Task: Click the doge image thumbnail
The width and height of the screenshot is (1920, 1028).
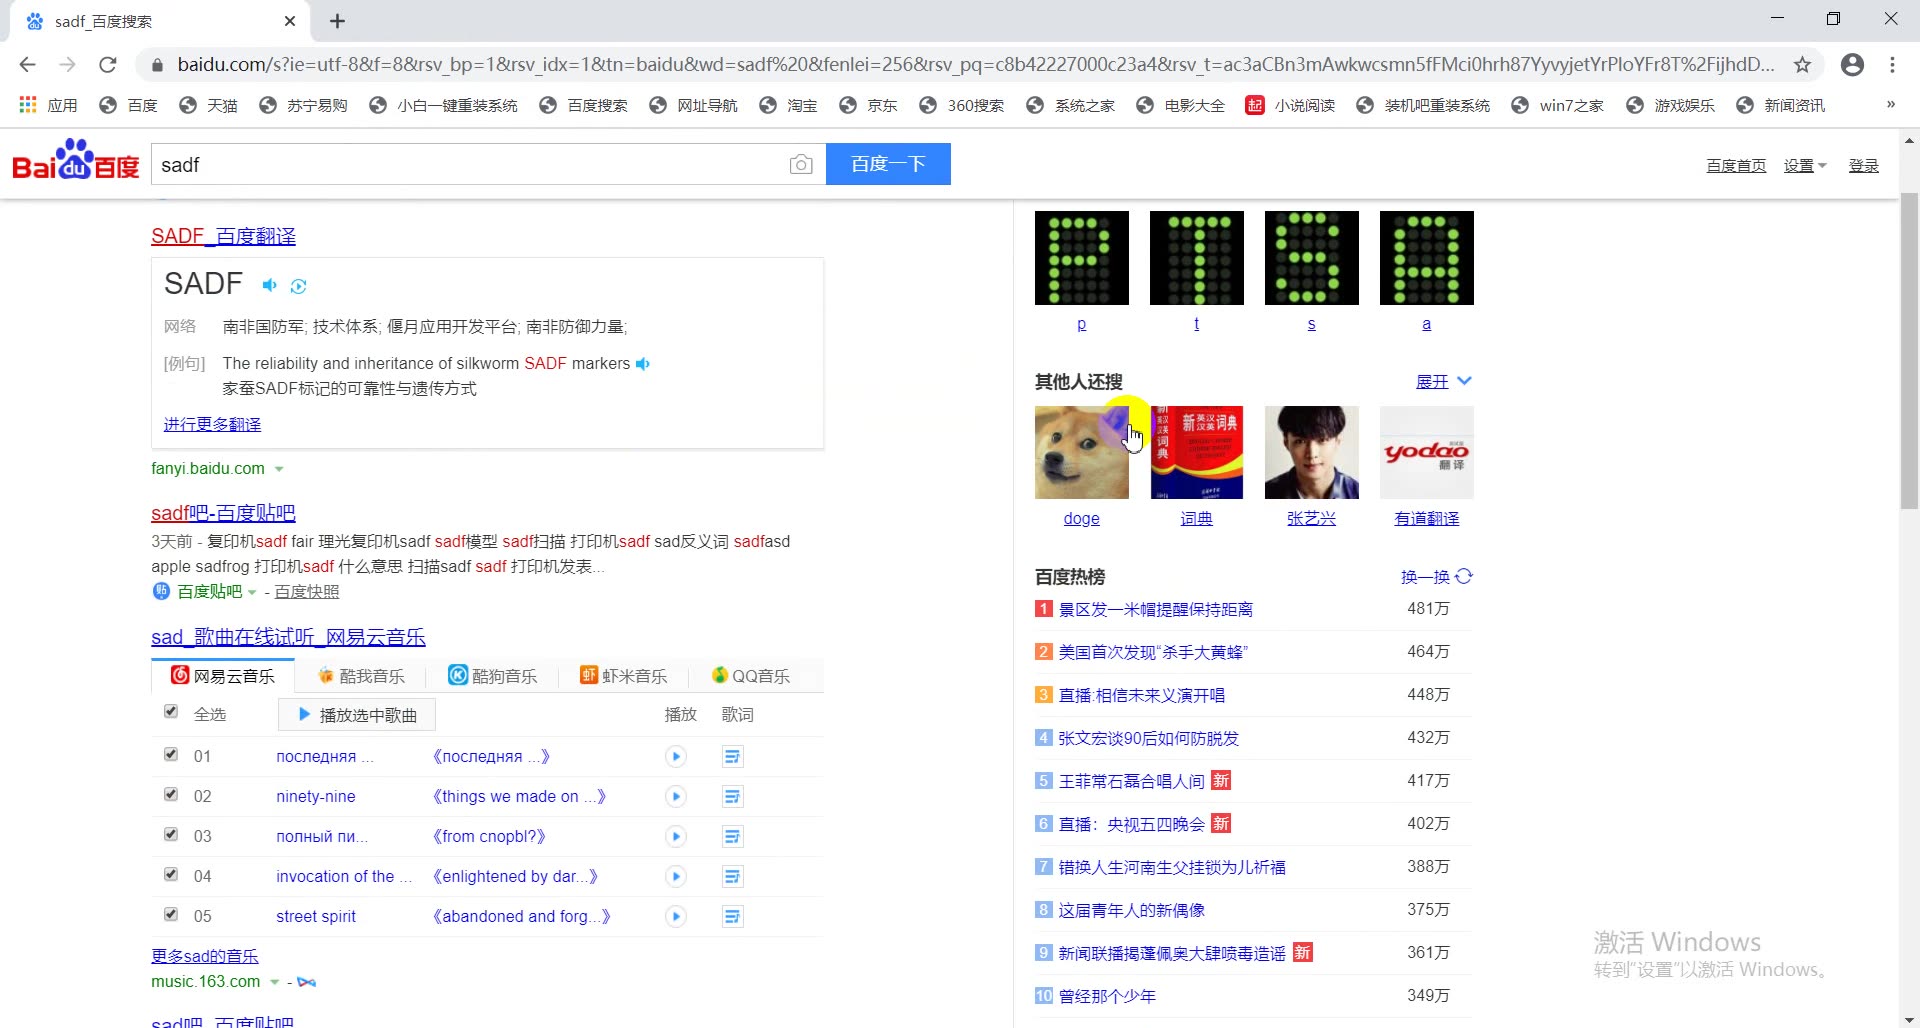Action: [x=1081, y=452]
